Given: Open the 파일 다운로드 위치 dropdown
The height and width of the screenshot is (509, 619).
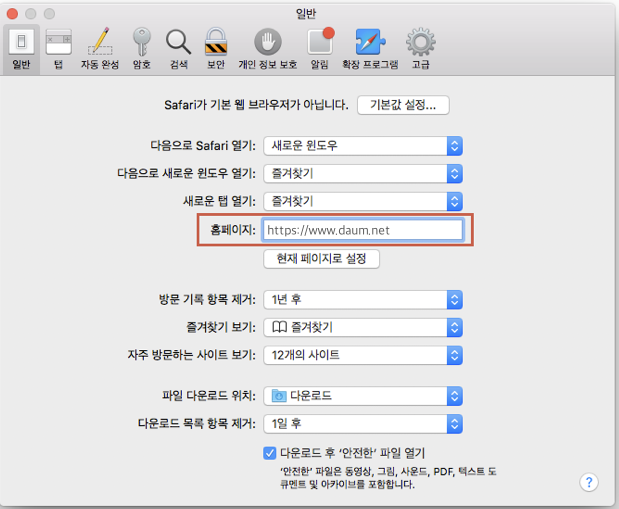Looking at the screenshot, I should tap(363, 396).
